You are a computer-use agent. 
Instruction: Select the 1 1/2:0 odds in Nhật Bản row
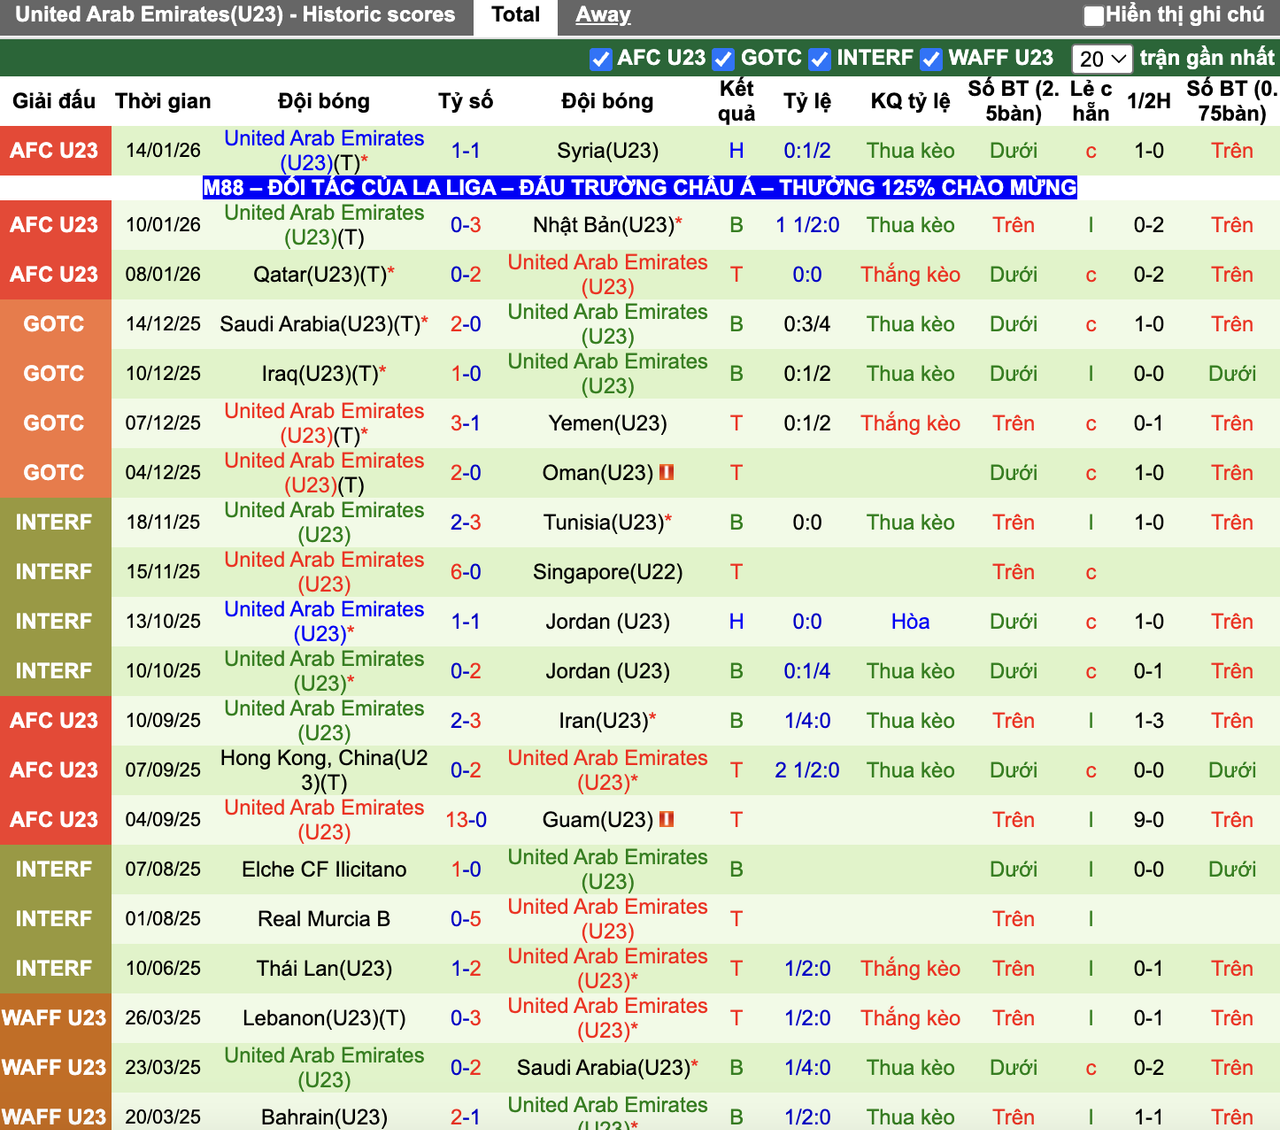808,225
